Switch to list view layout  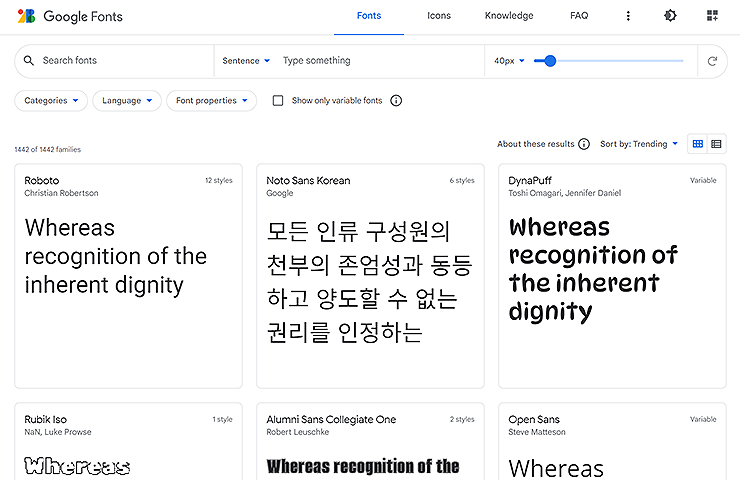point(716,144)
